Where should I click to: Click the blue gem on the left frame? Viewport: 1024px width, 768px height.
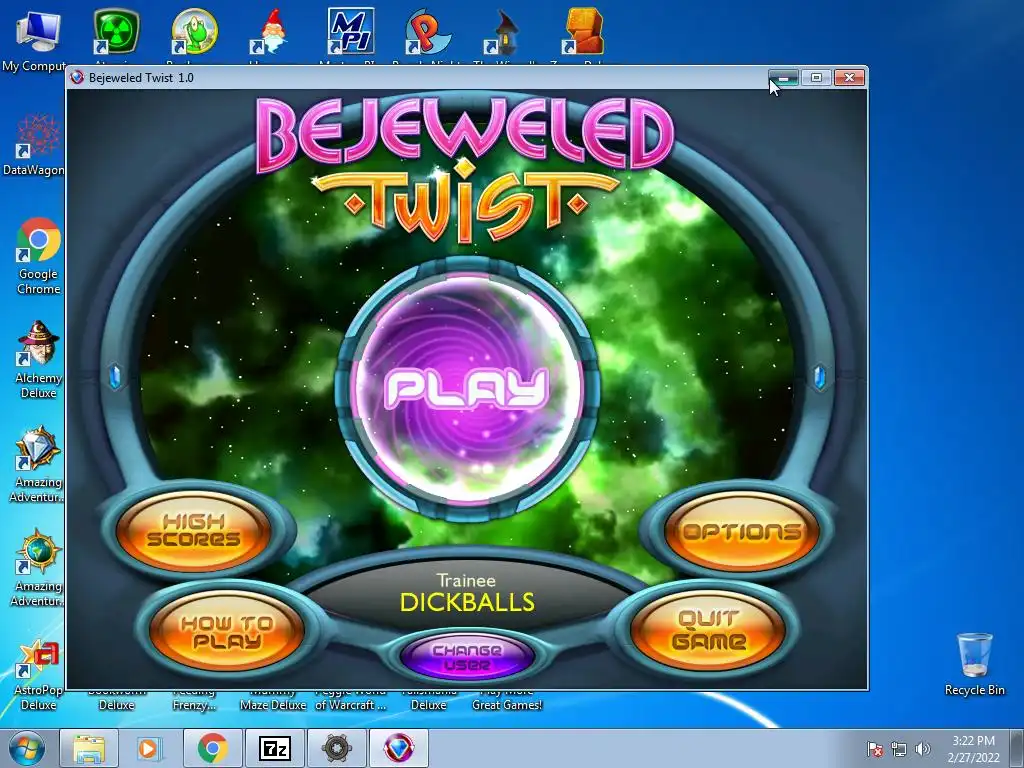point(115,377)
